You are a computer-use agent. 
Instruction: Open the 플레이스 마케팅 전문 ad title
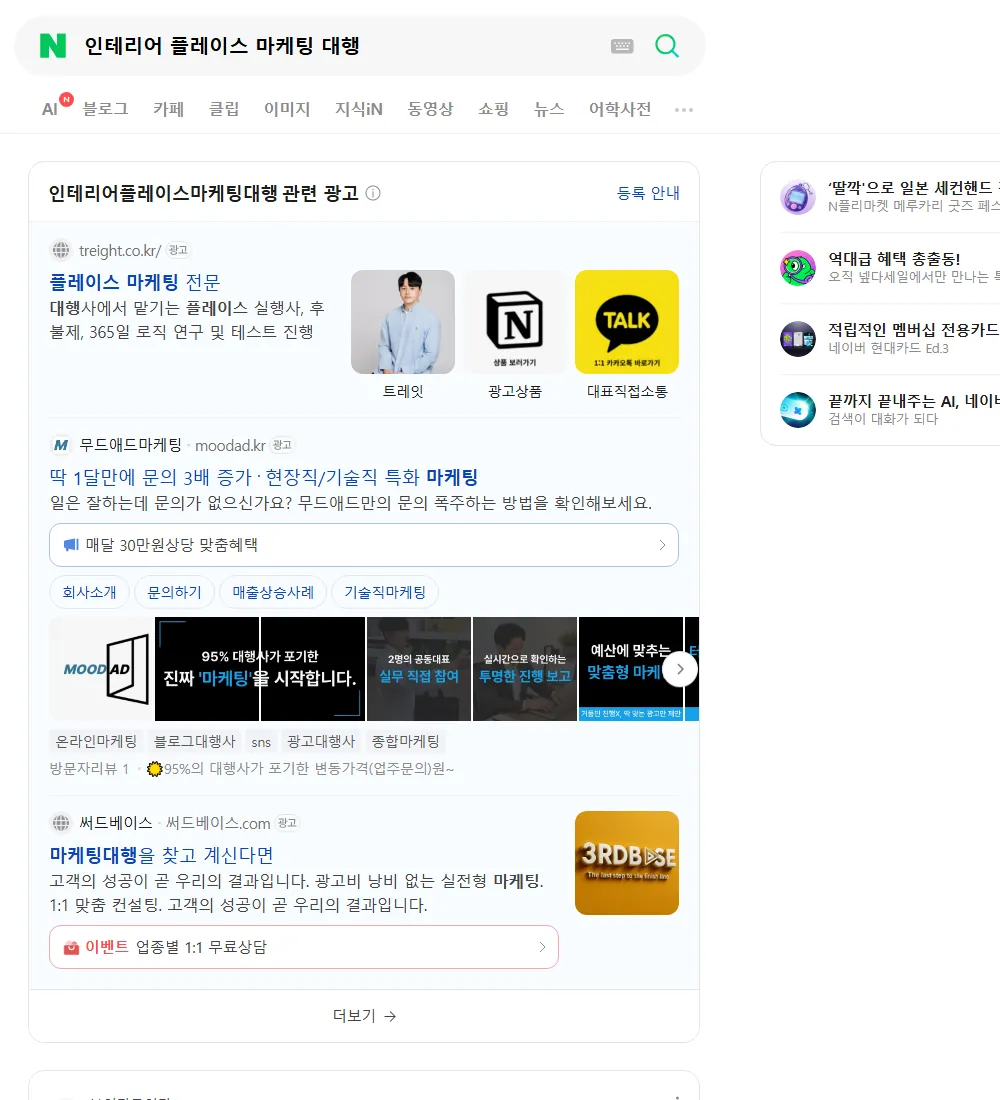(135, 282)
